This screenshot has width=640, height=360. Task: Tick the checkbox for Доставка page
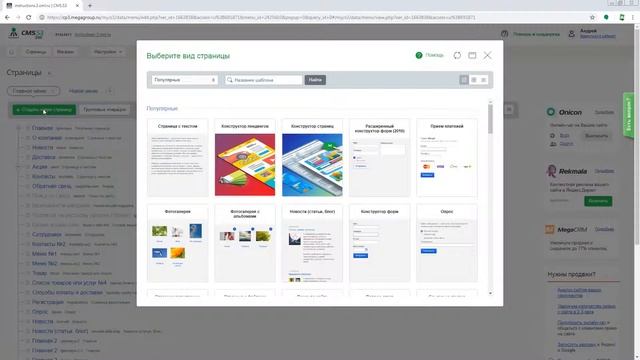click(x=28, y=157)
